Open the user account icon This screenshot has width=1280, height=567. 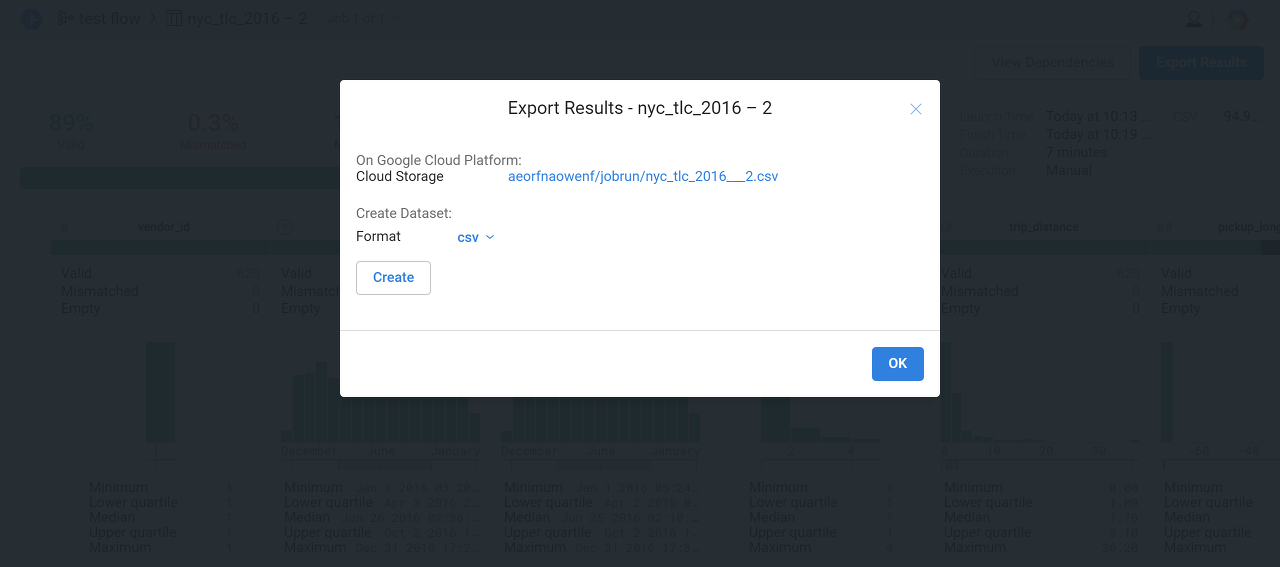1193,19
